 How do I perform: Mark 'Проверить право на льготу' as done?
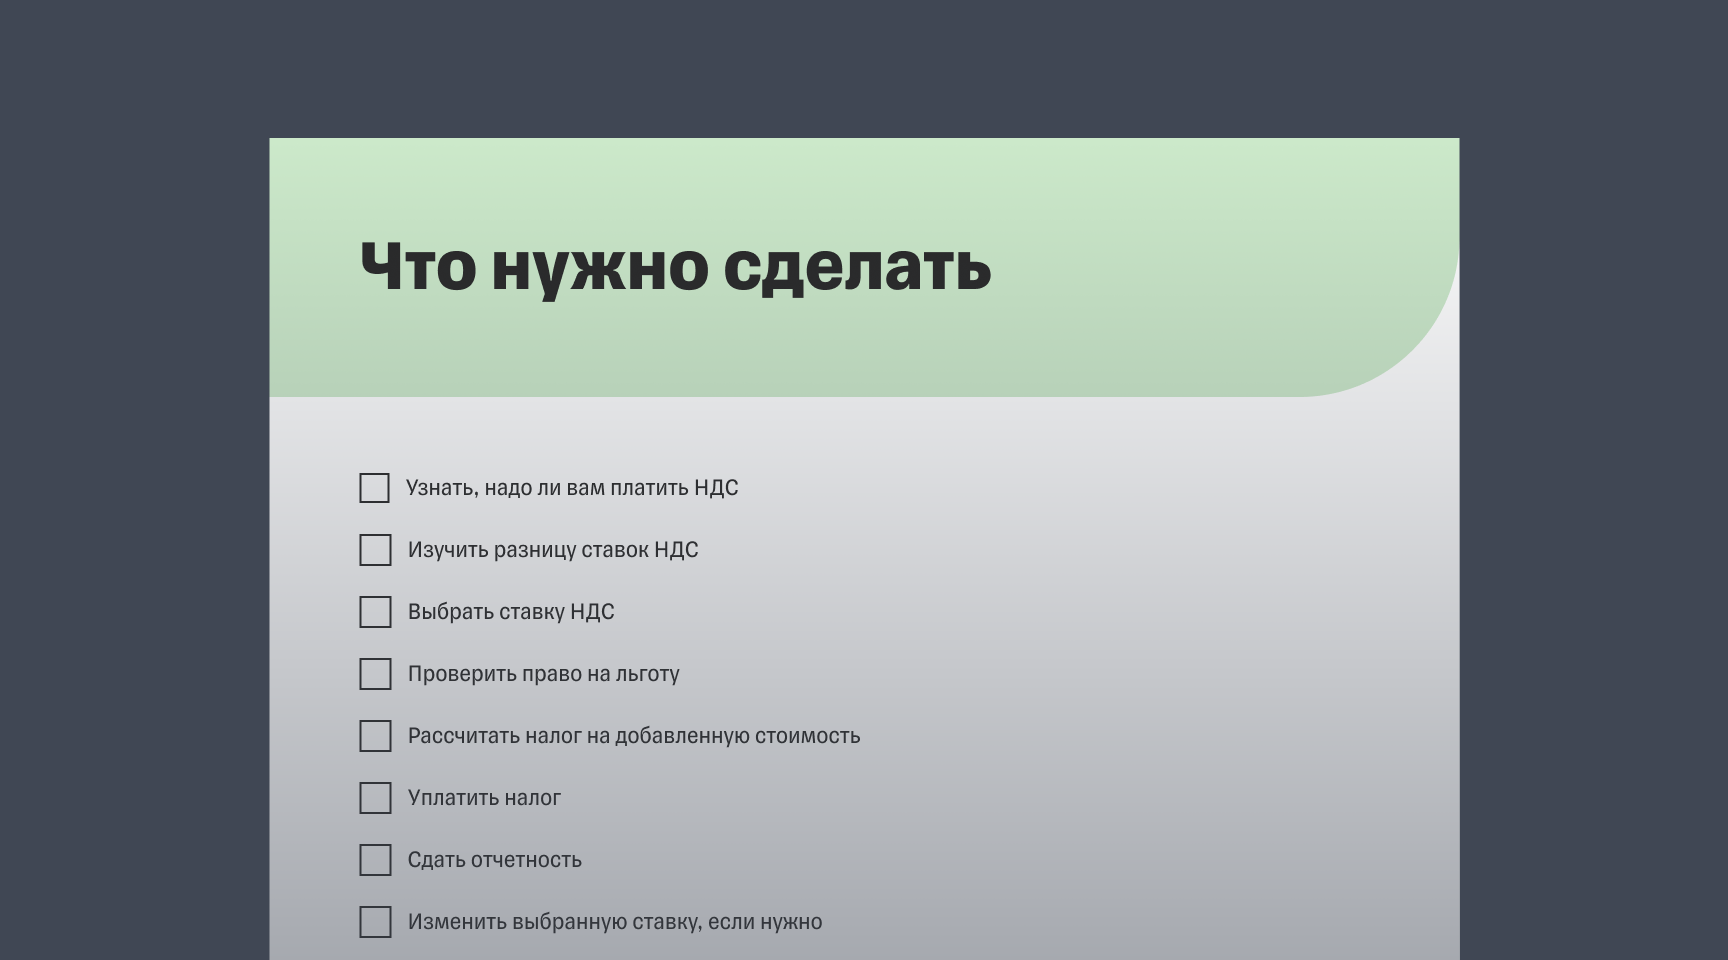(x=375, y=674)
